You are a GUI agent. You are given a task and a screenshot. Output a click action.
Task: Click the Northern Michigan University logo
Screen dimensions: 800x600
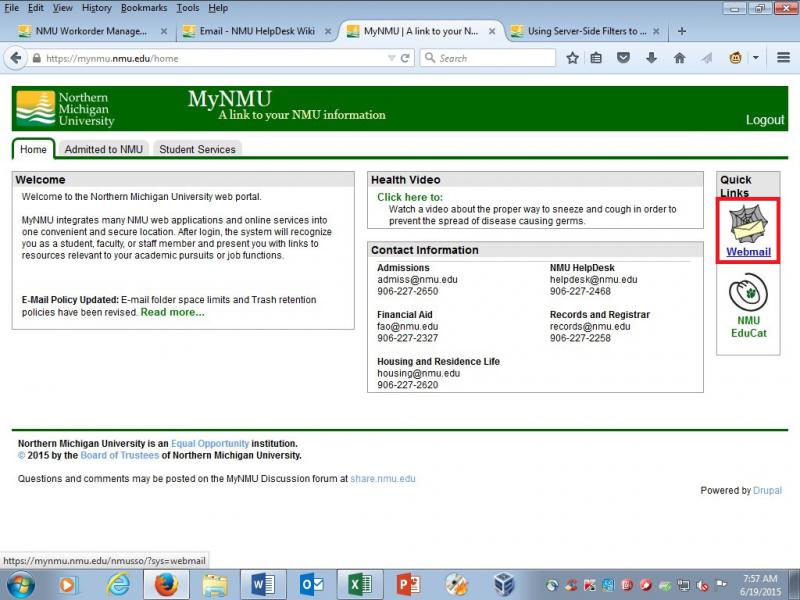pos(65,109)
